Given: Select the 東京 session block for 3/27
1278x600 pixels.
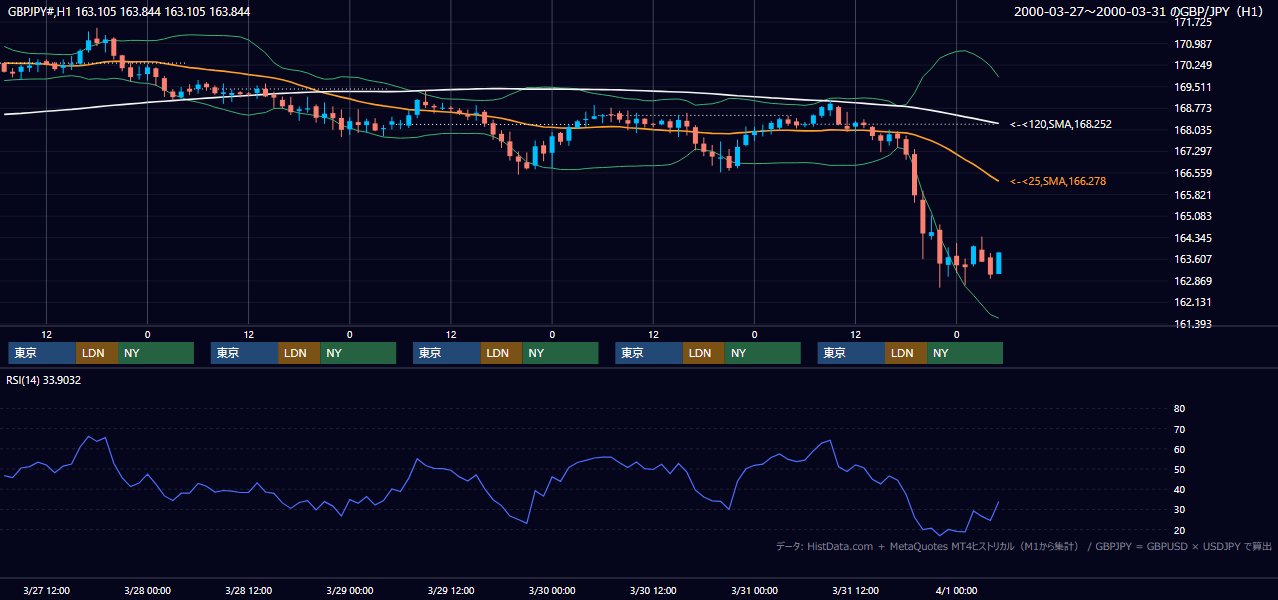Looking at the screenshot, I should [42, 353].
